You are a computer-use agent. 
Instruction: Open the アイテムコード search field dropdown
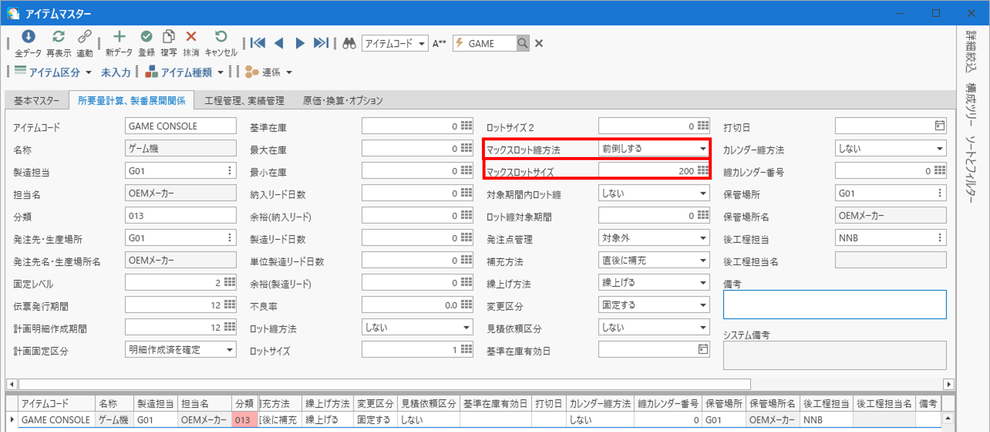[423, 43]
